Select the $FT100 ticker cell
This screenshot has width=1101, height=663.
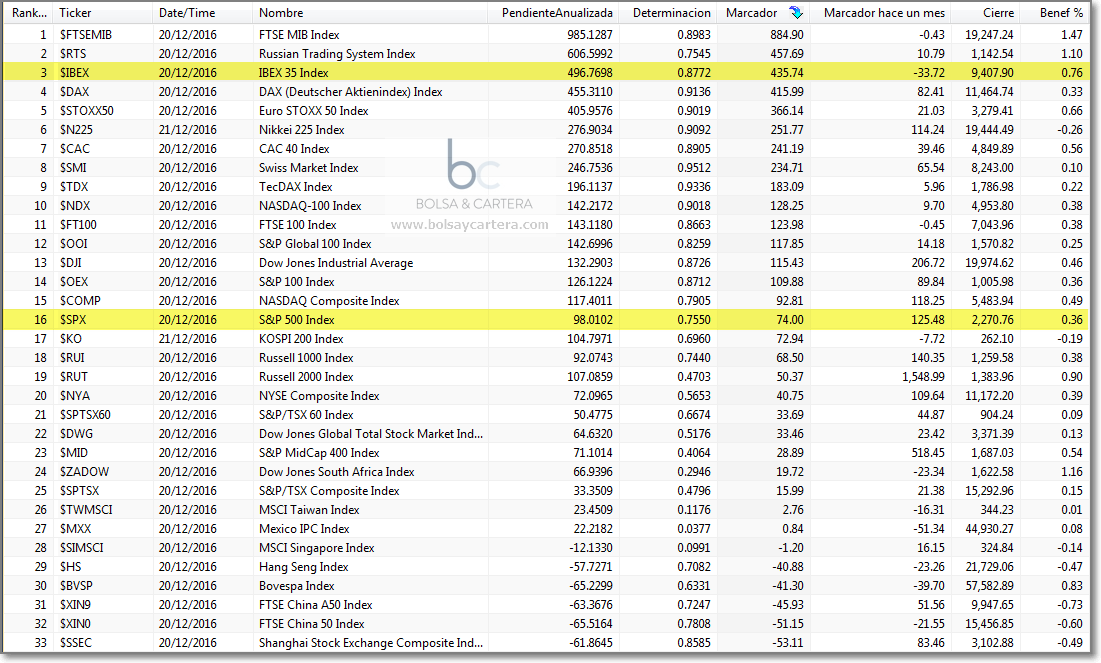click(78, 224)
